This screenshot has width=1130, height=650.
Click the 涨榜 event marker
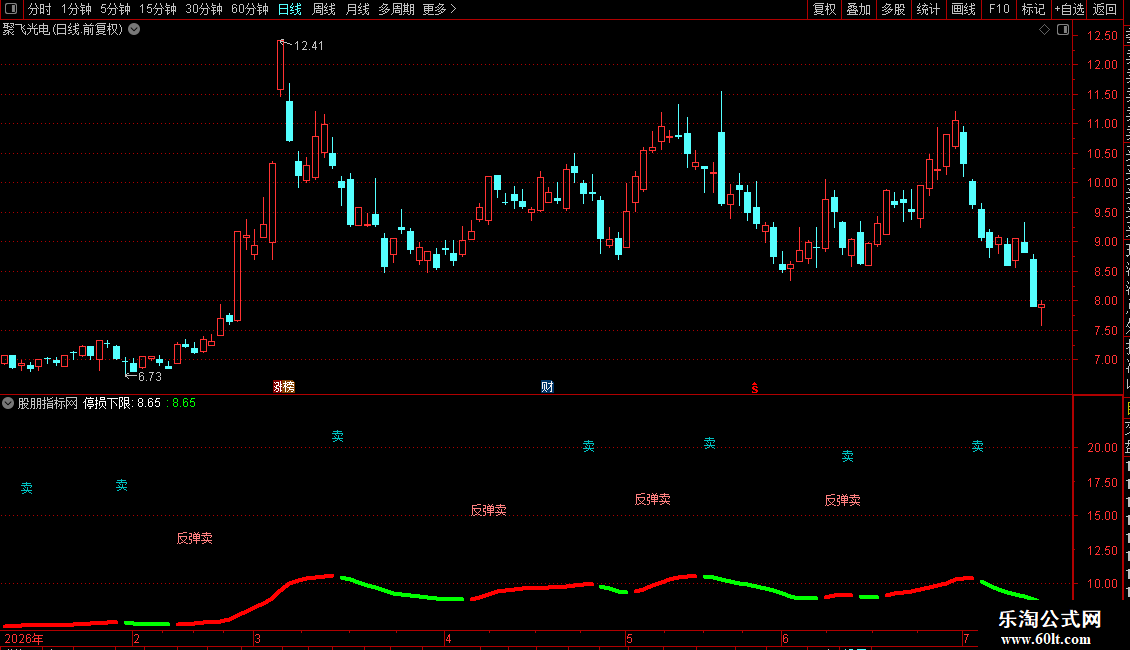[x=284, y=387]
